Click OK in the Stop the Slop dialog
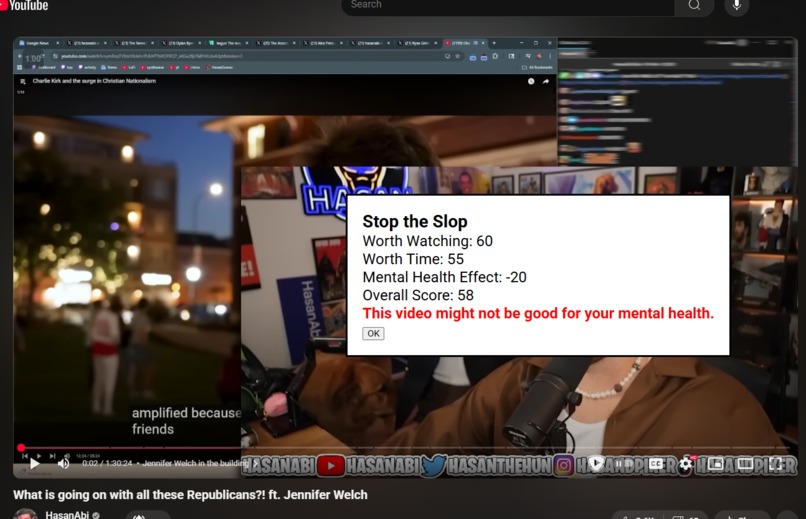The height and width of the screenshot is (519, 806). 373,333
